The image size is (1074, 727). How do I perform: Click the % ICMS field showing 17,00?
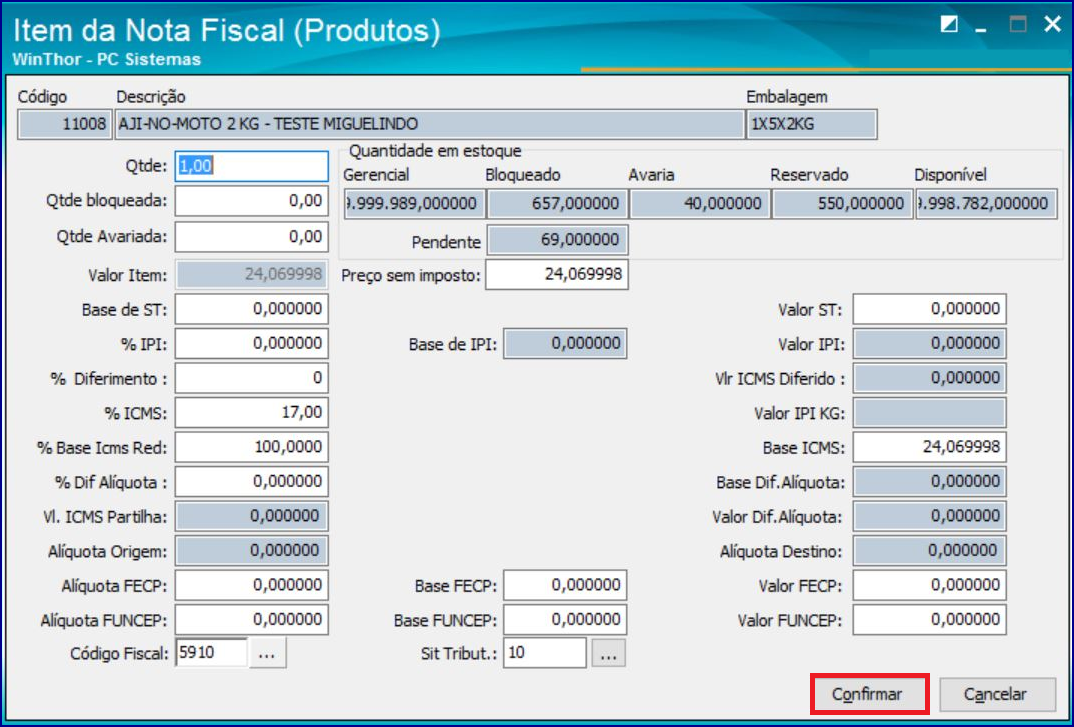251,412
